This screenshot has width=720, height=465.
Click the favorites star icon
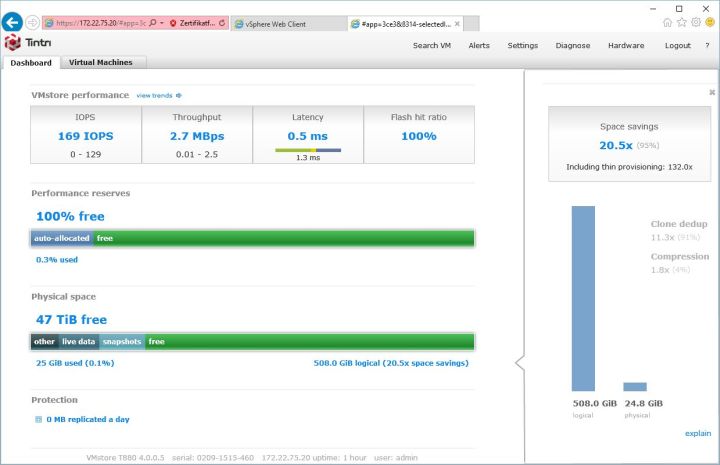click(x=682, y=22)
